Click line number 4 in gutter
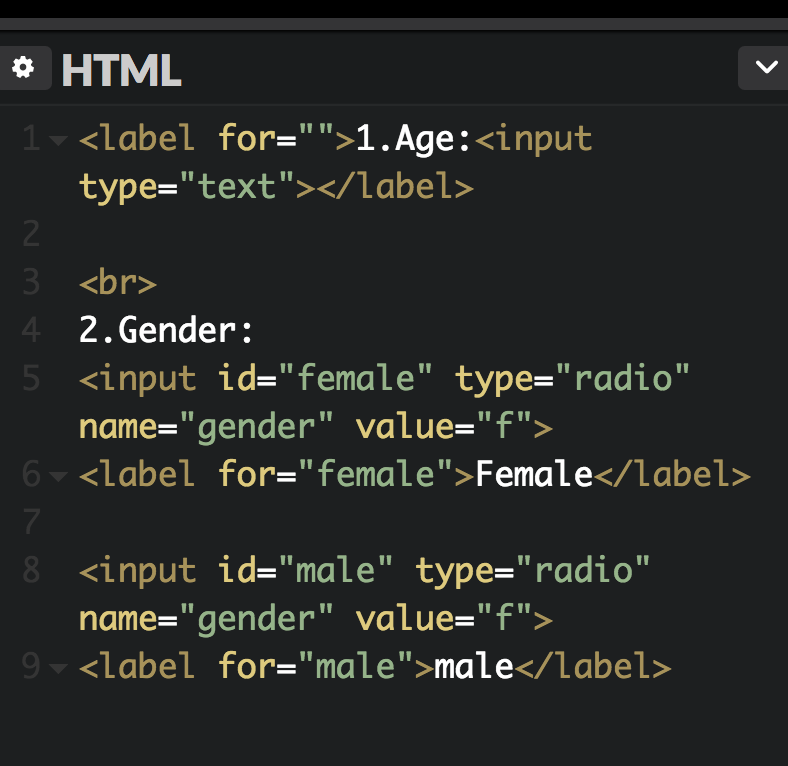The height and width of the screenshot is (766, 788). [x=31, y=330]
